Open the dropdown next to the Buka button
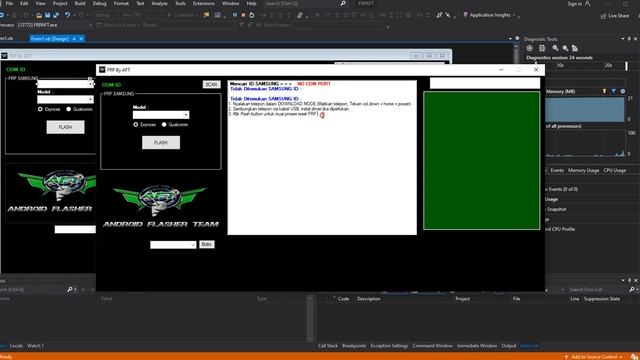This screenshot has width=640, height=360. coord(193,244)
